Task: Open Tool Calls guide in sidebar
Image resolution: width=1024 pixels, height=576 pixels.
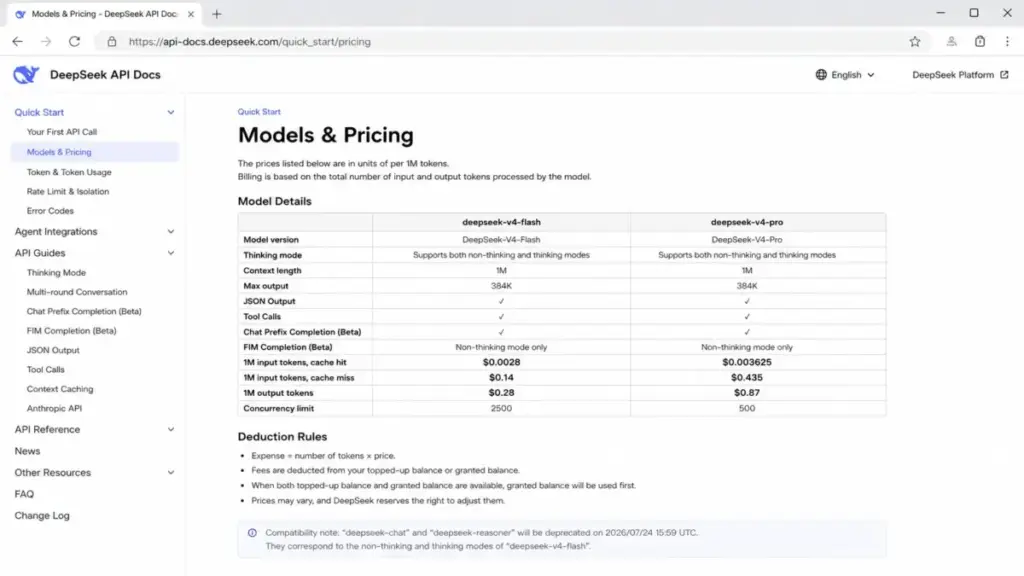Action: click(x=45, y=370)
